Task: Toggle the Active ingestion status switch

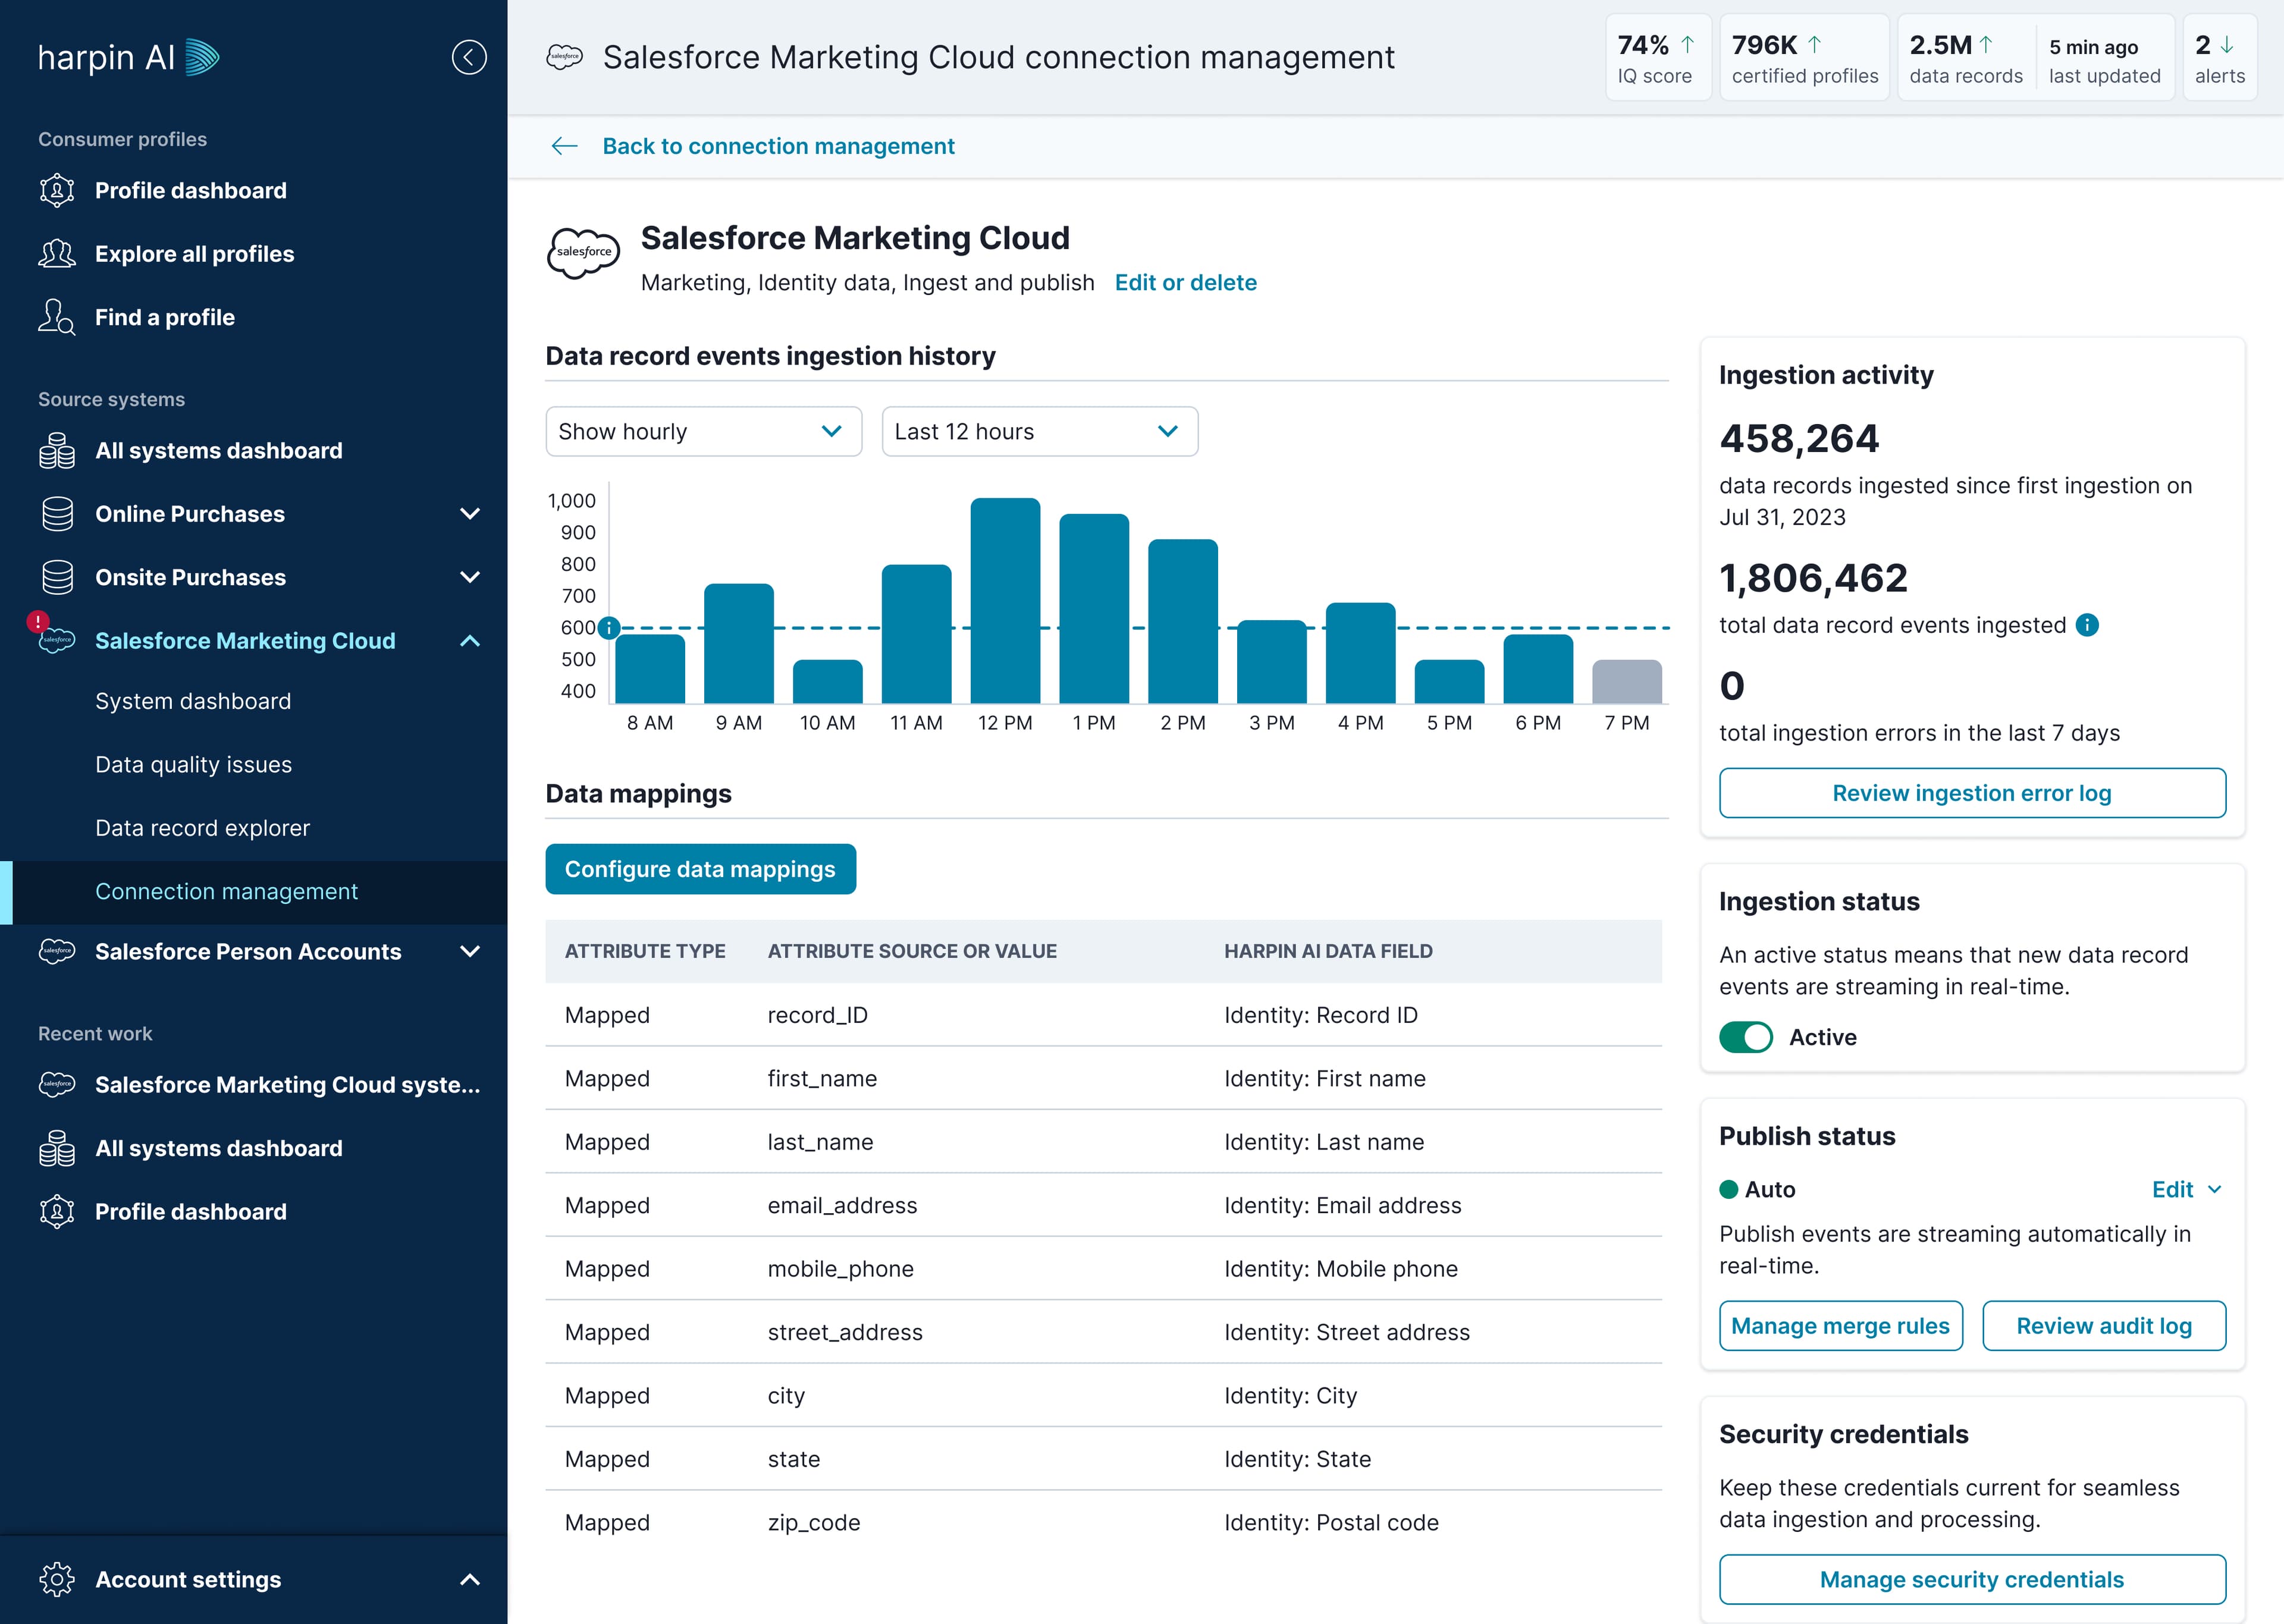Action: point(1746,1037)
